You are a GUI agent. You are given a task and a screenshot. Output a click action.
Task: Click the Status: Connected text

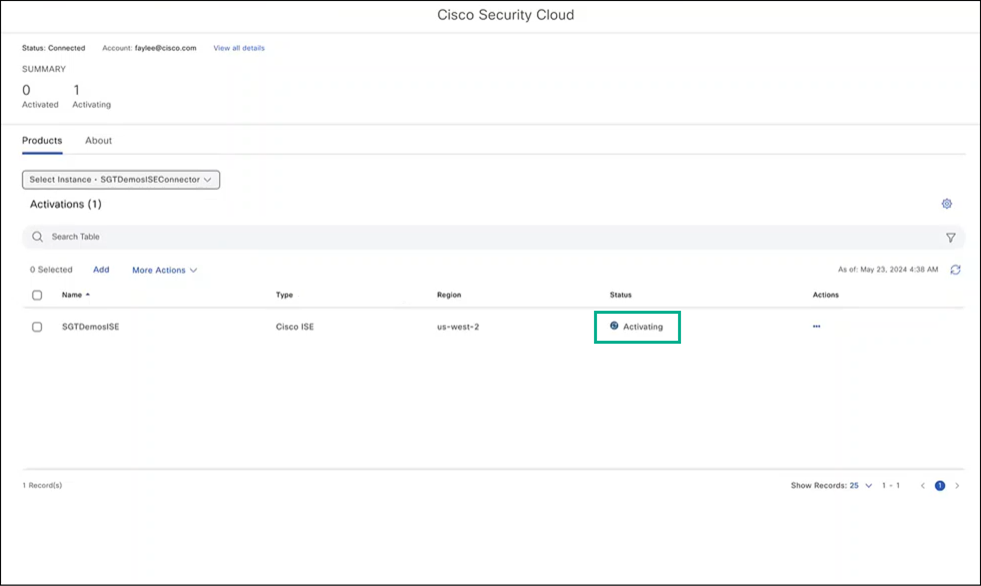coord(53,48)
